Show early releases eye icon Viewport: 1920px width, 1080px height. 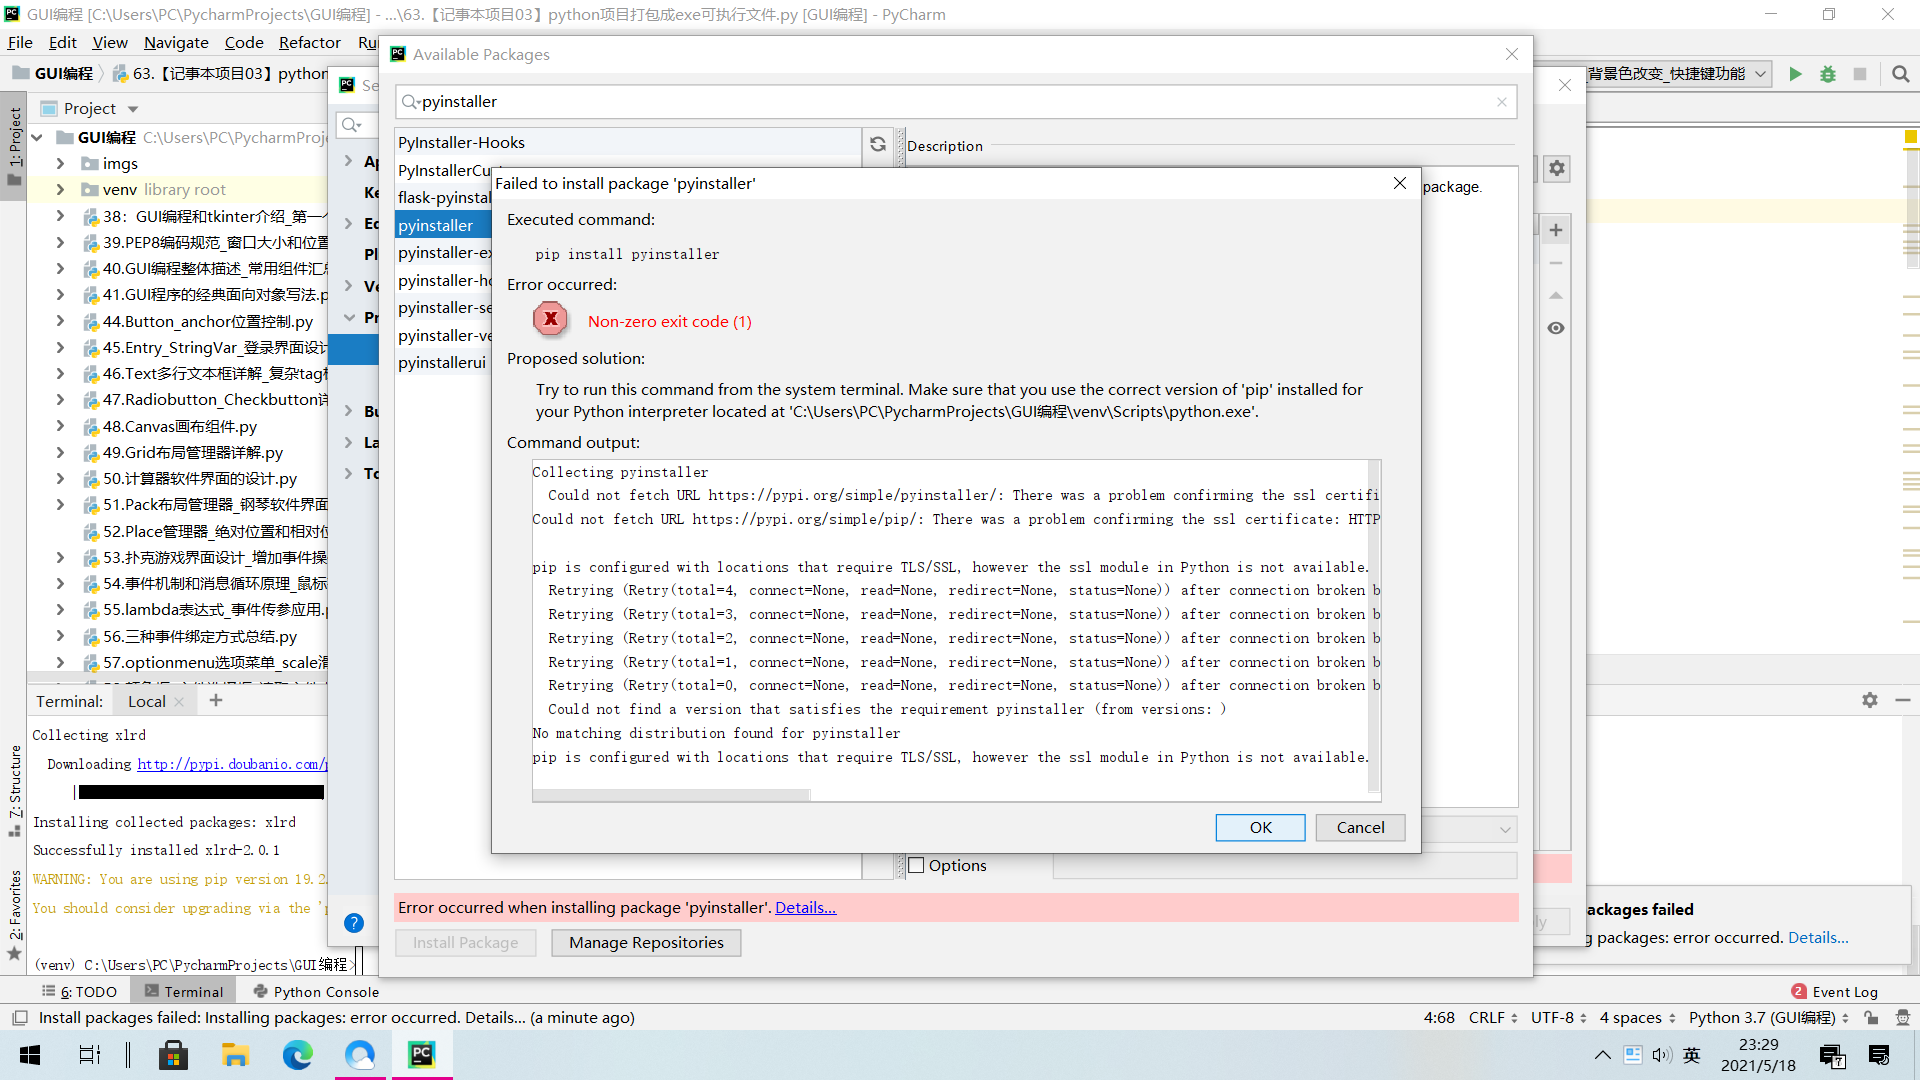1556,328
